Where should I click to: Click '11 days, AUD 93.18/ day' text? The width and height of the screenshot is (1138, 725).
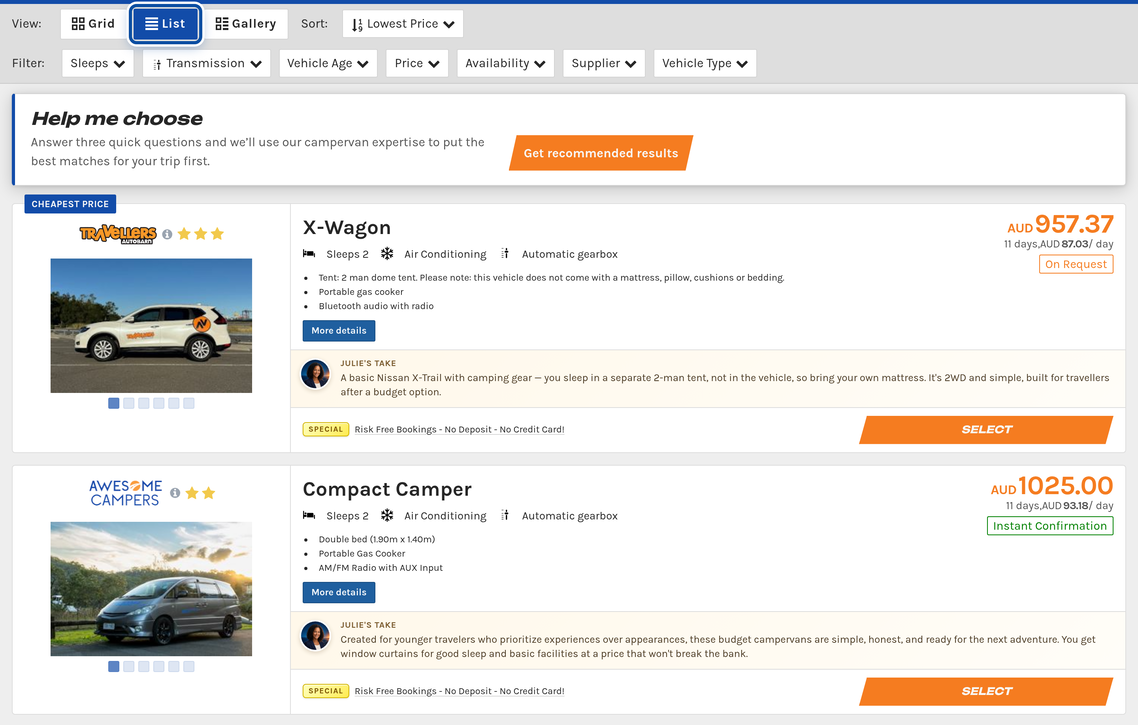(1059, 506)
